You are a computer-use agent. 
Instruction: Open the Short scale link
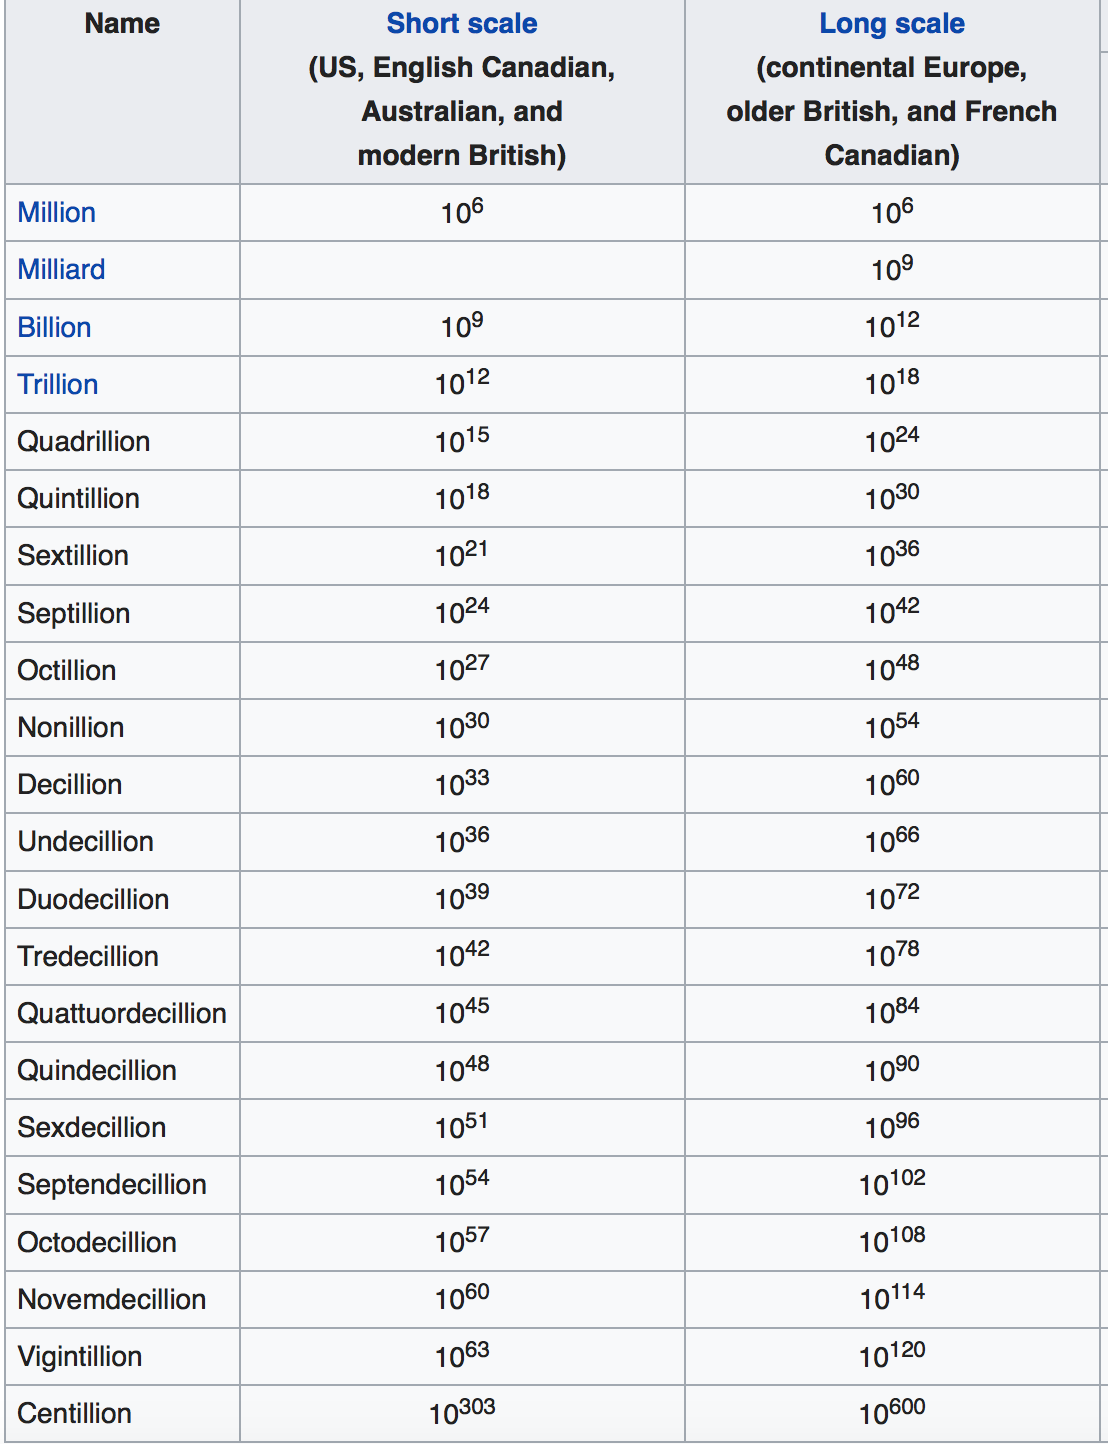click(461, 23)
